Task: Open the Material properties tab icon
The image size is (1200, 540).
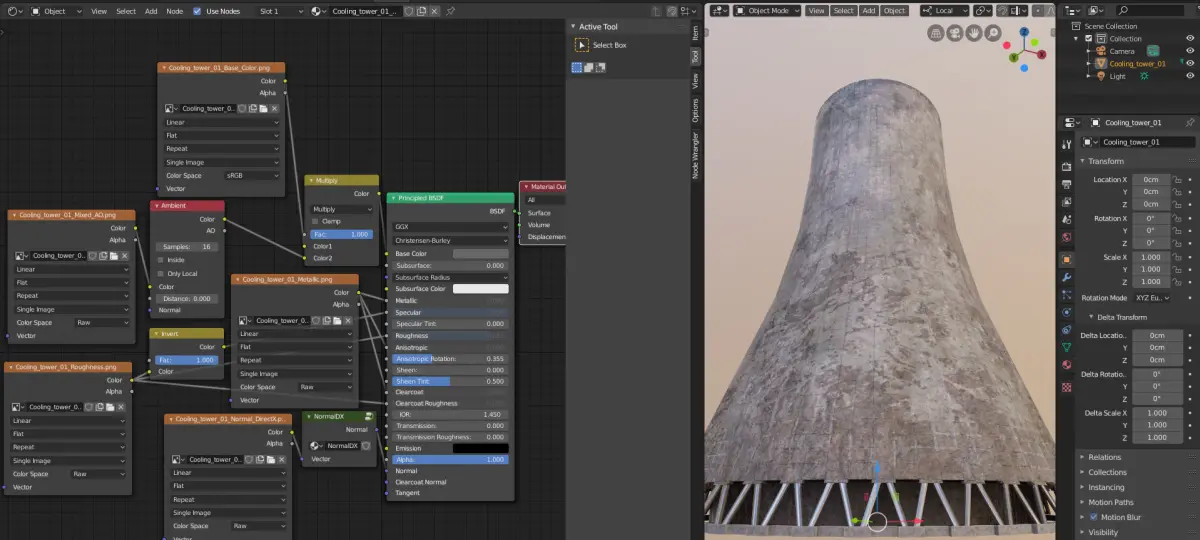Action: click(x=1067, y=366)
